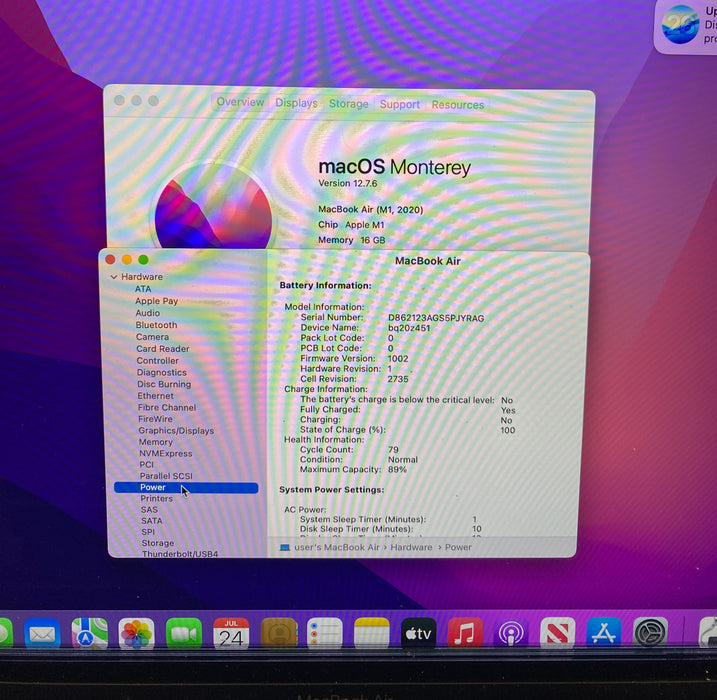Start FaceTime from the Dock
This screenshot has height=700, width=717.
[183, 633]
